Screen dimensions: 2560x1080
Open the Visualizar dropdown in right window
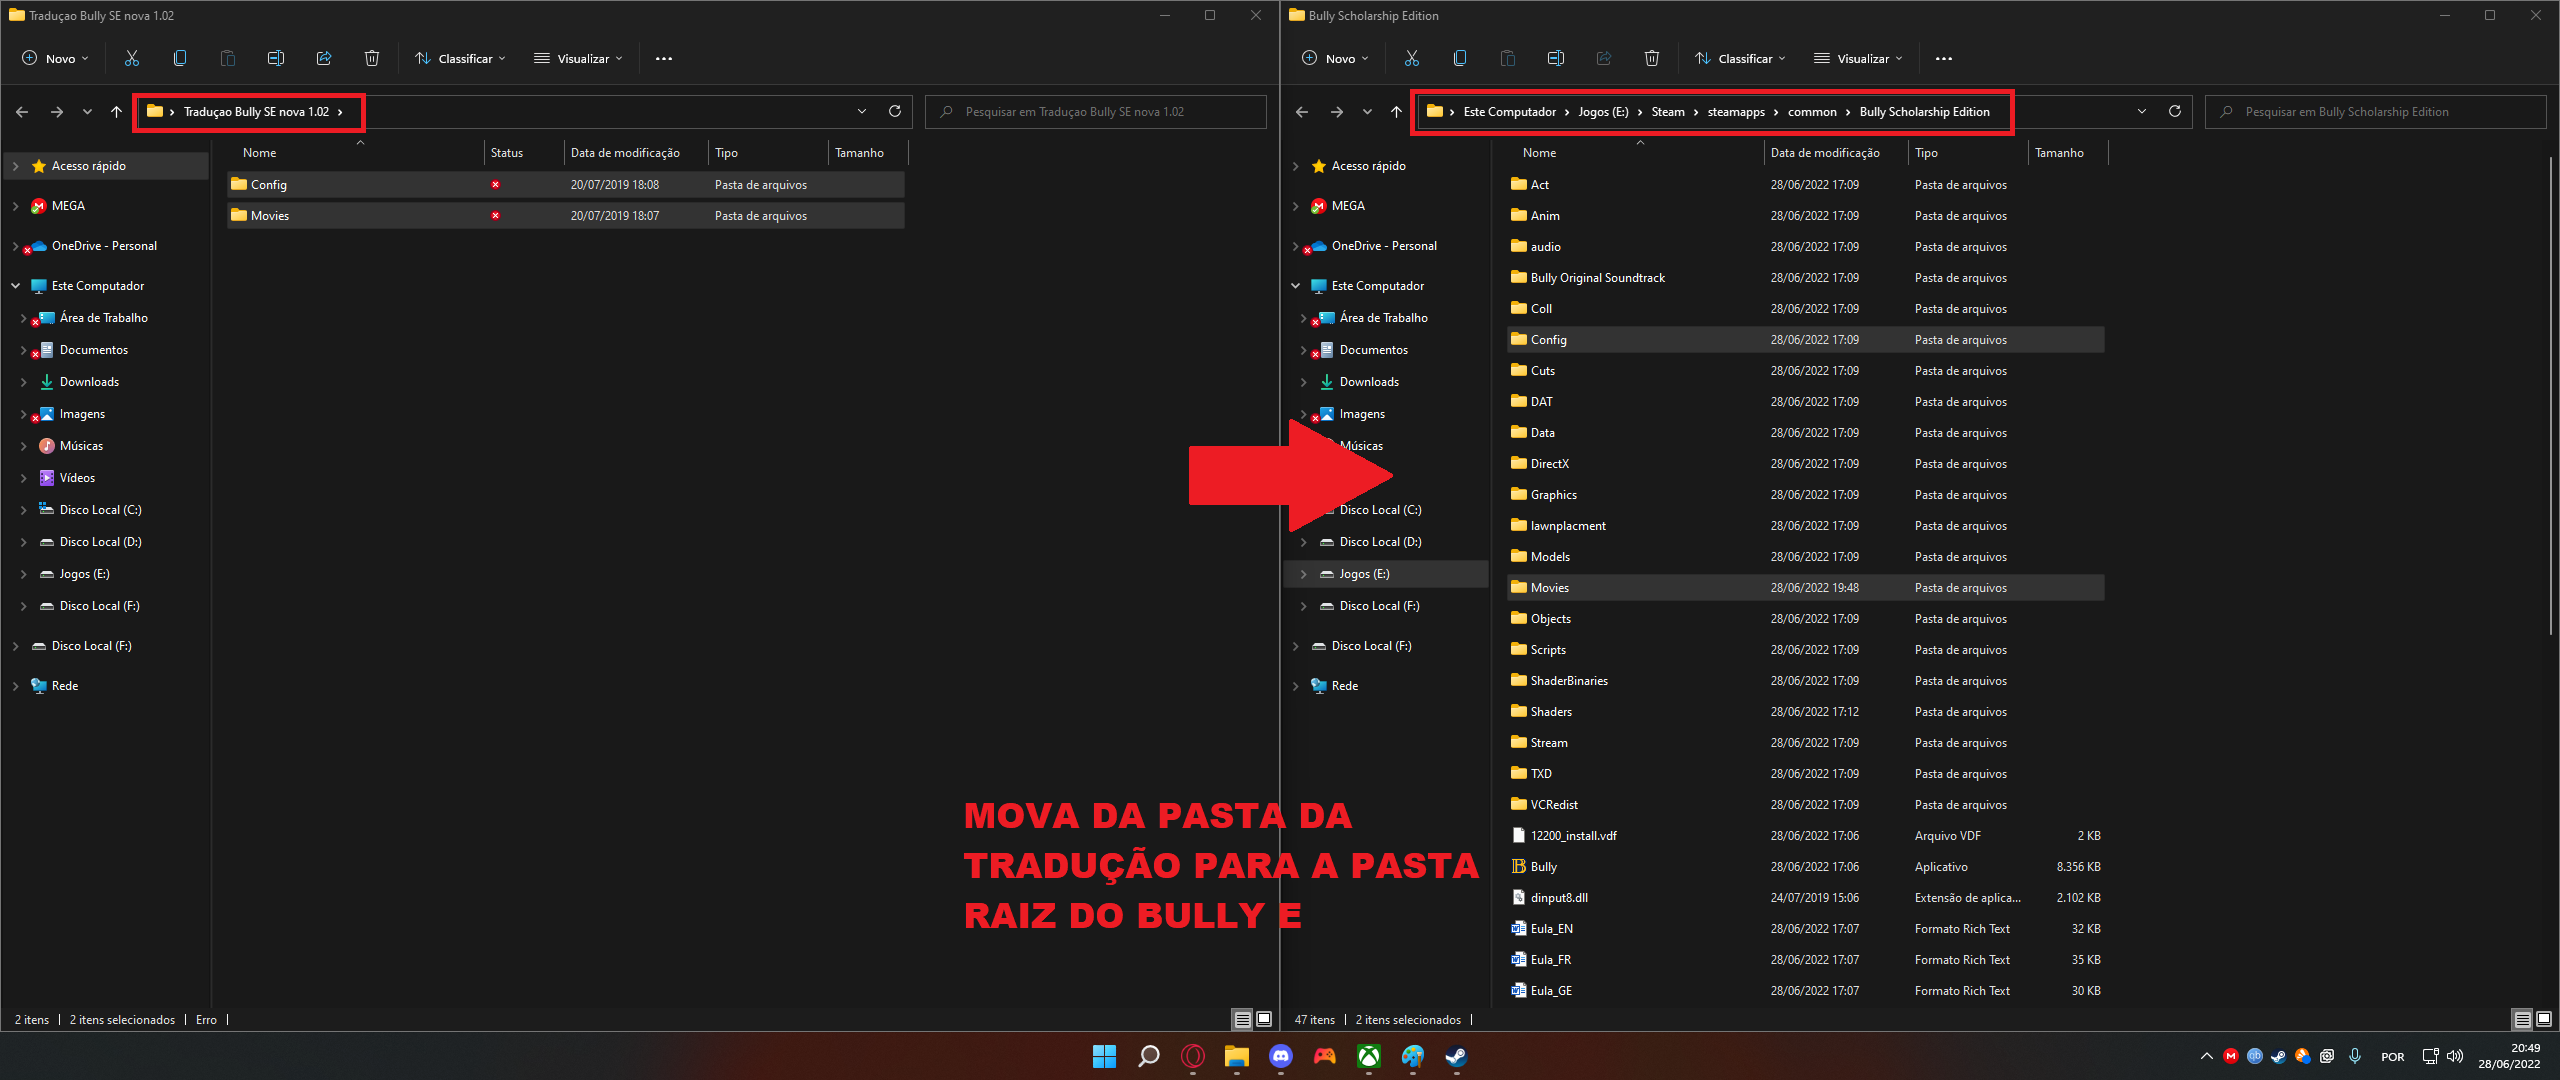[x=1858, y=58]
